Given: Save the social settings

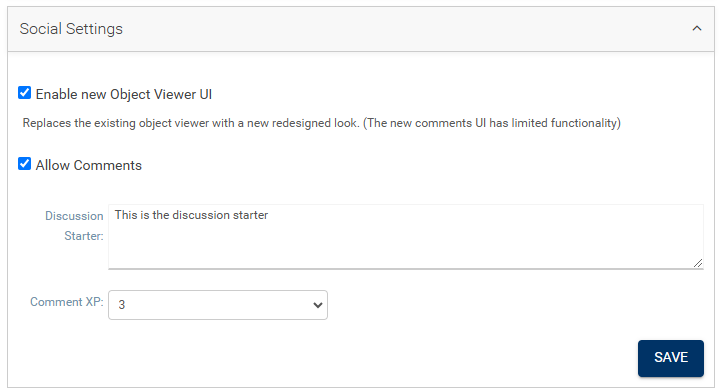Looking at the screenshot, I should click(x=670, y=358).
